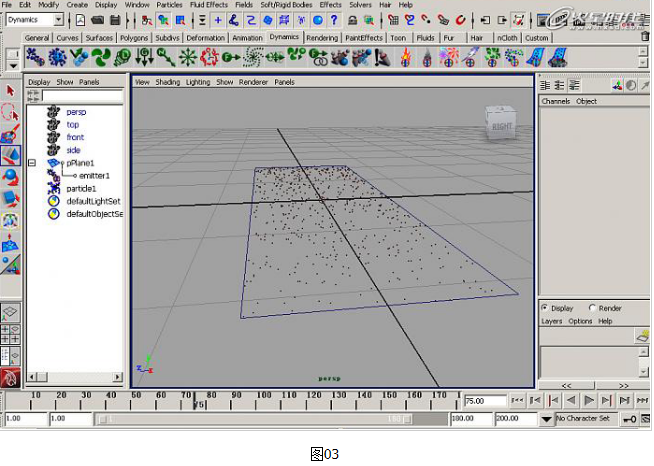Open the character set dropdown arrow

pyautogui.click(x=546, y=419)
